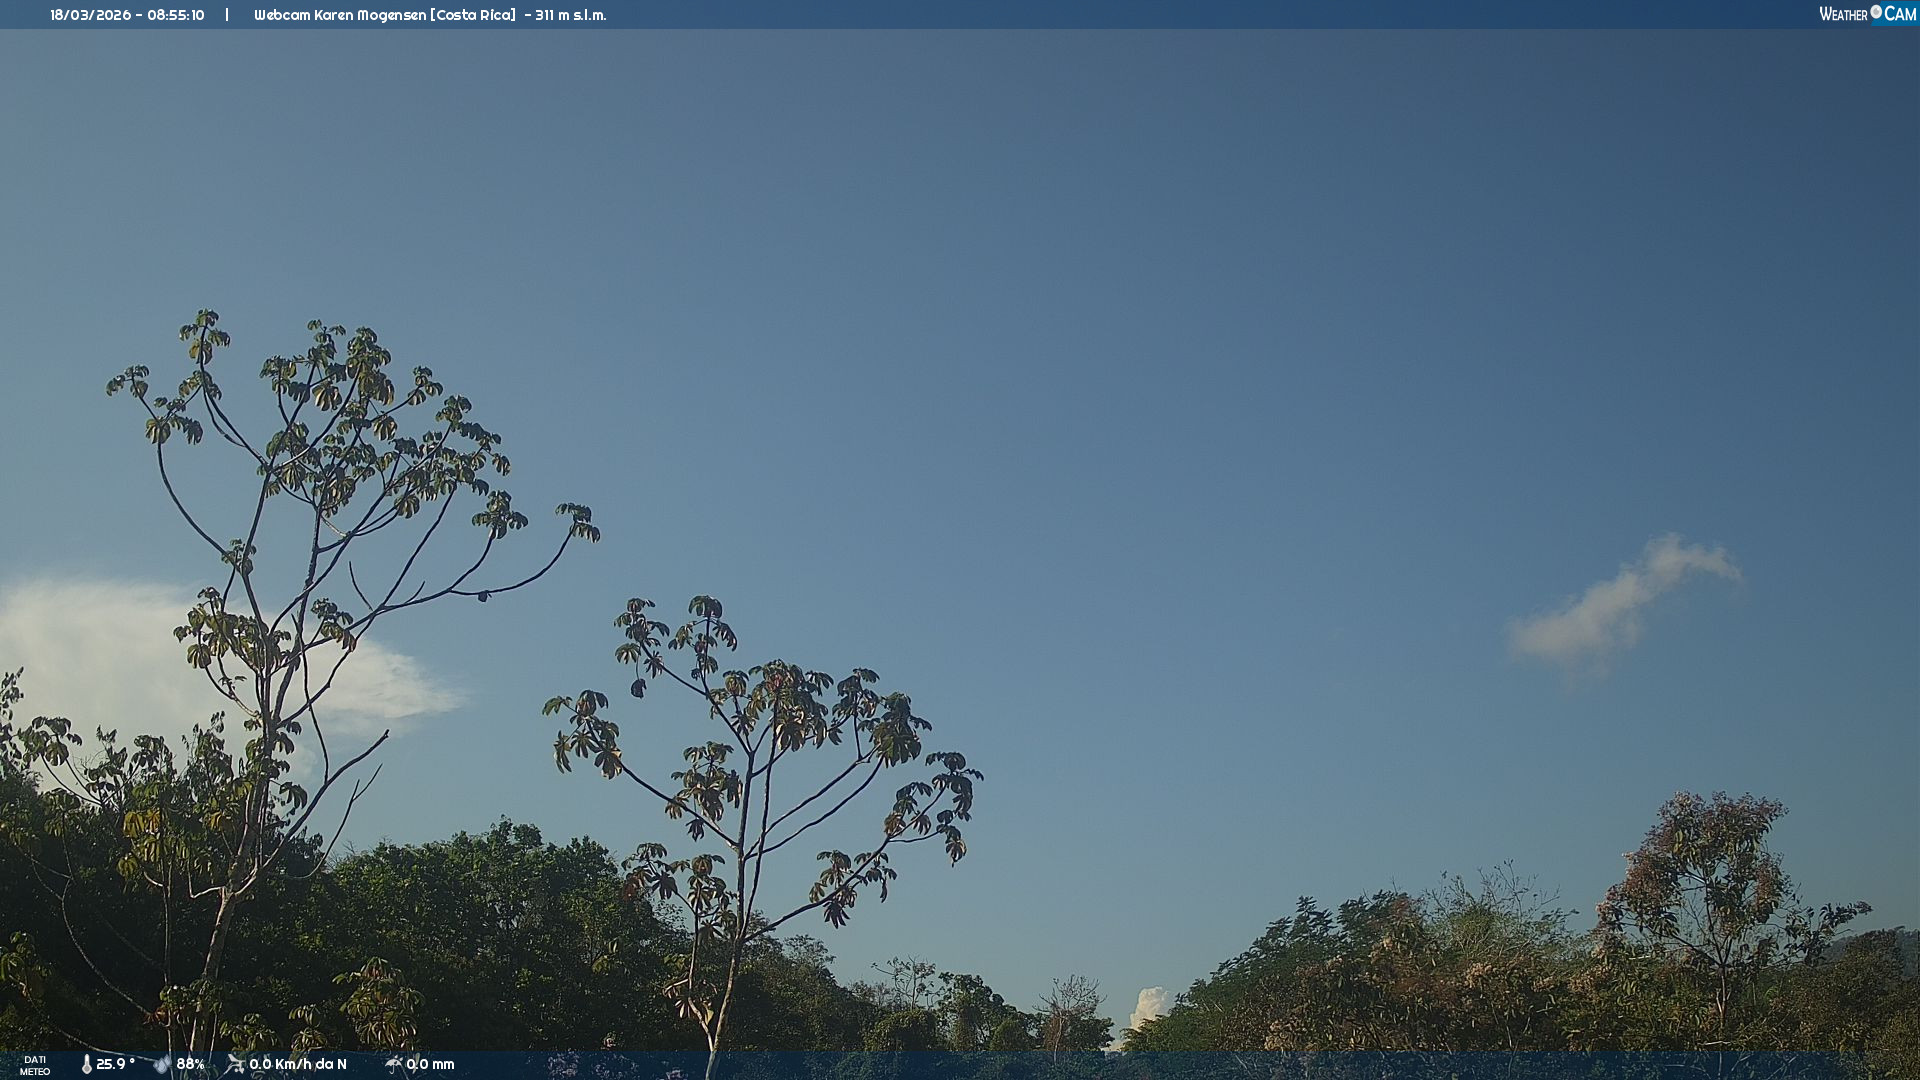Click the rain umbrella icon

[x=393, y=1064]
